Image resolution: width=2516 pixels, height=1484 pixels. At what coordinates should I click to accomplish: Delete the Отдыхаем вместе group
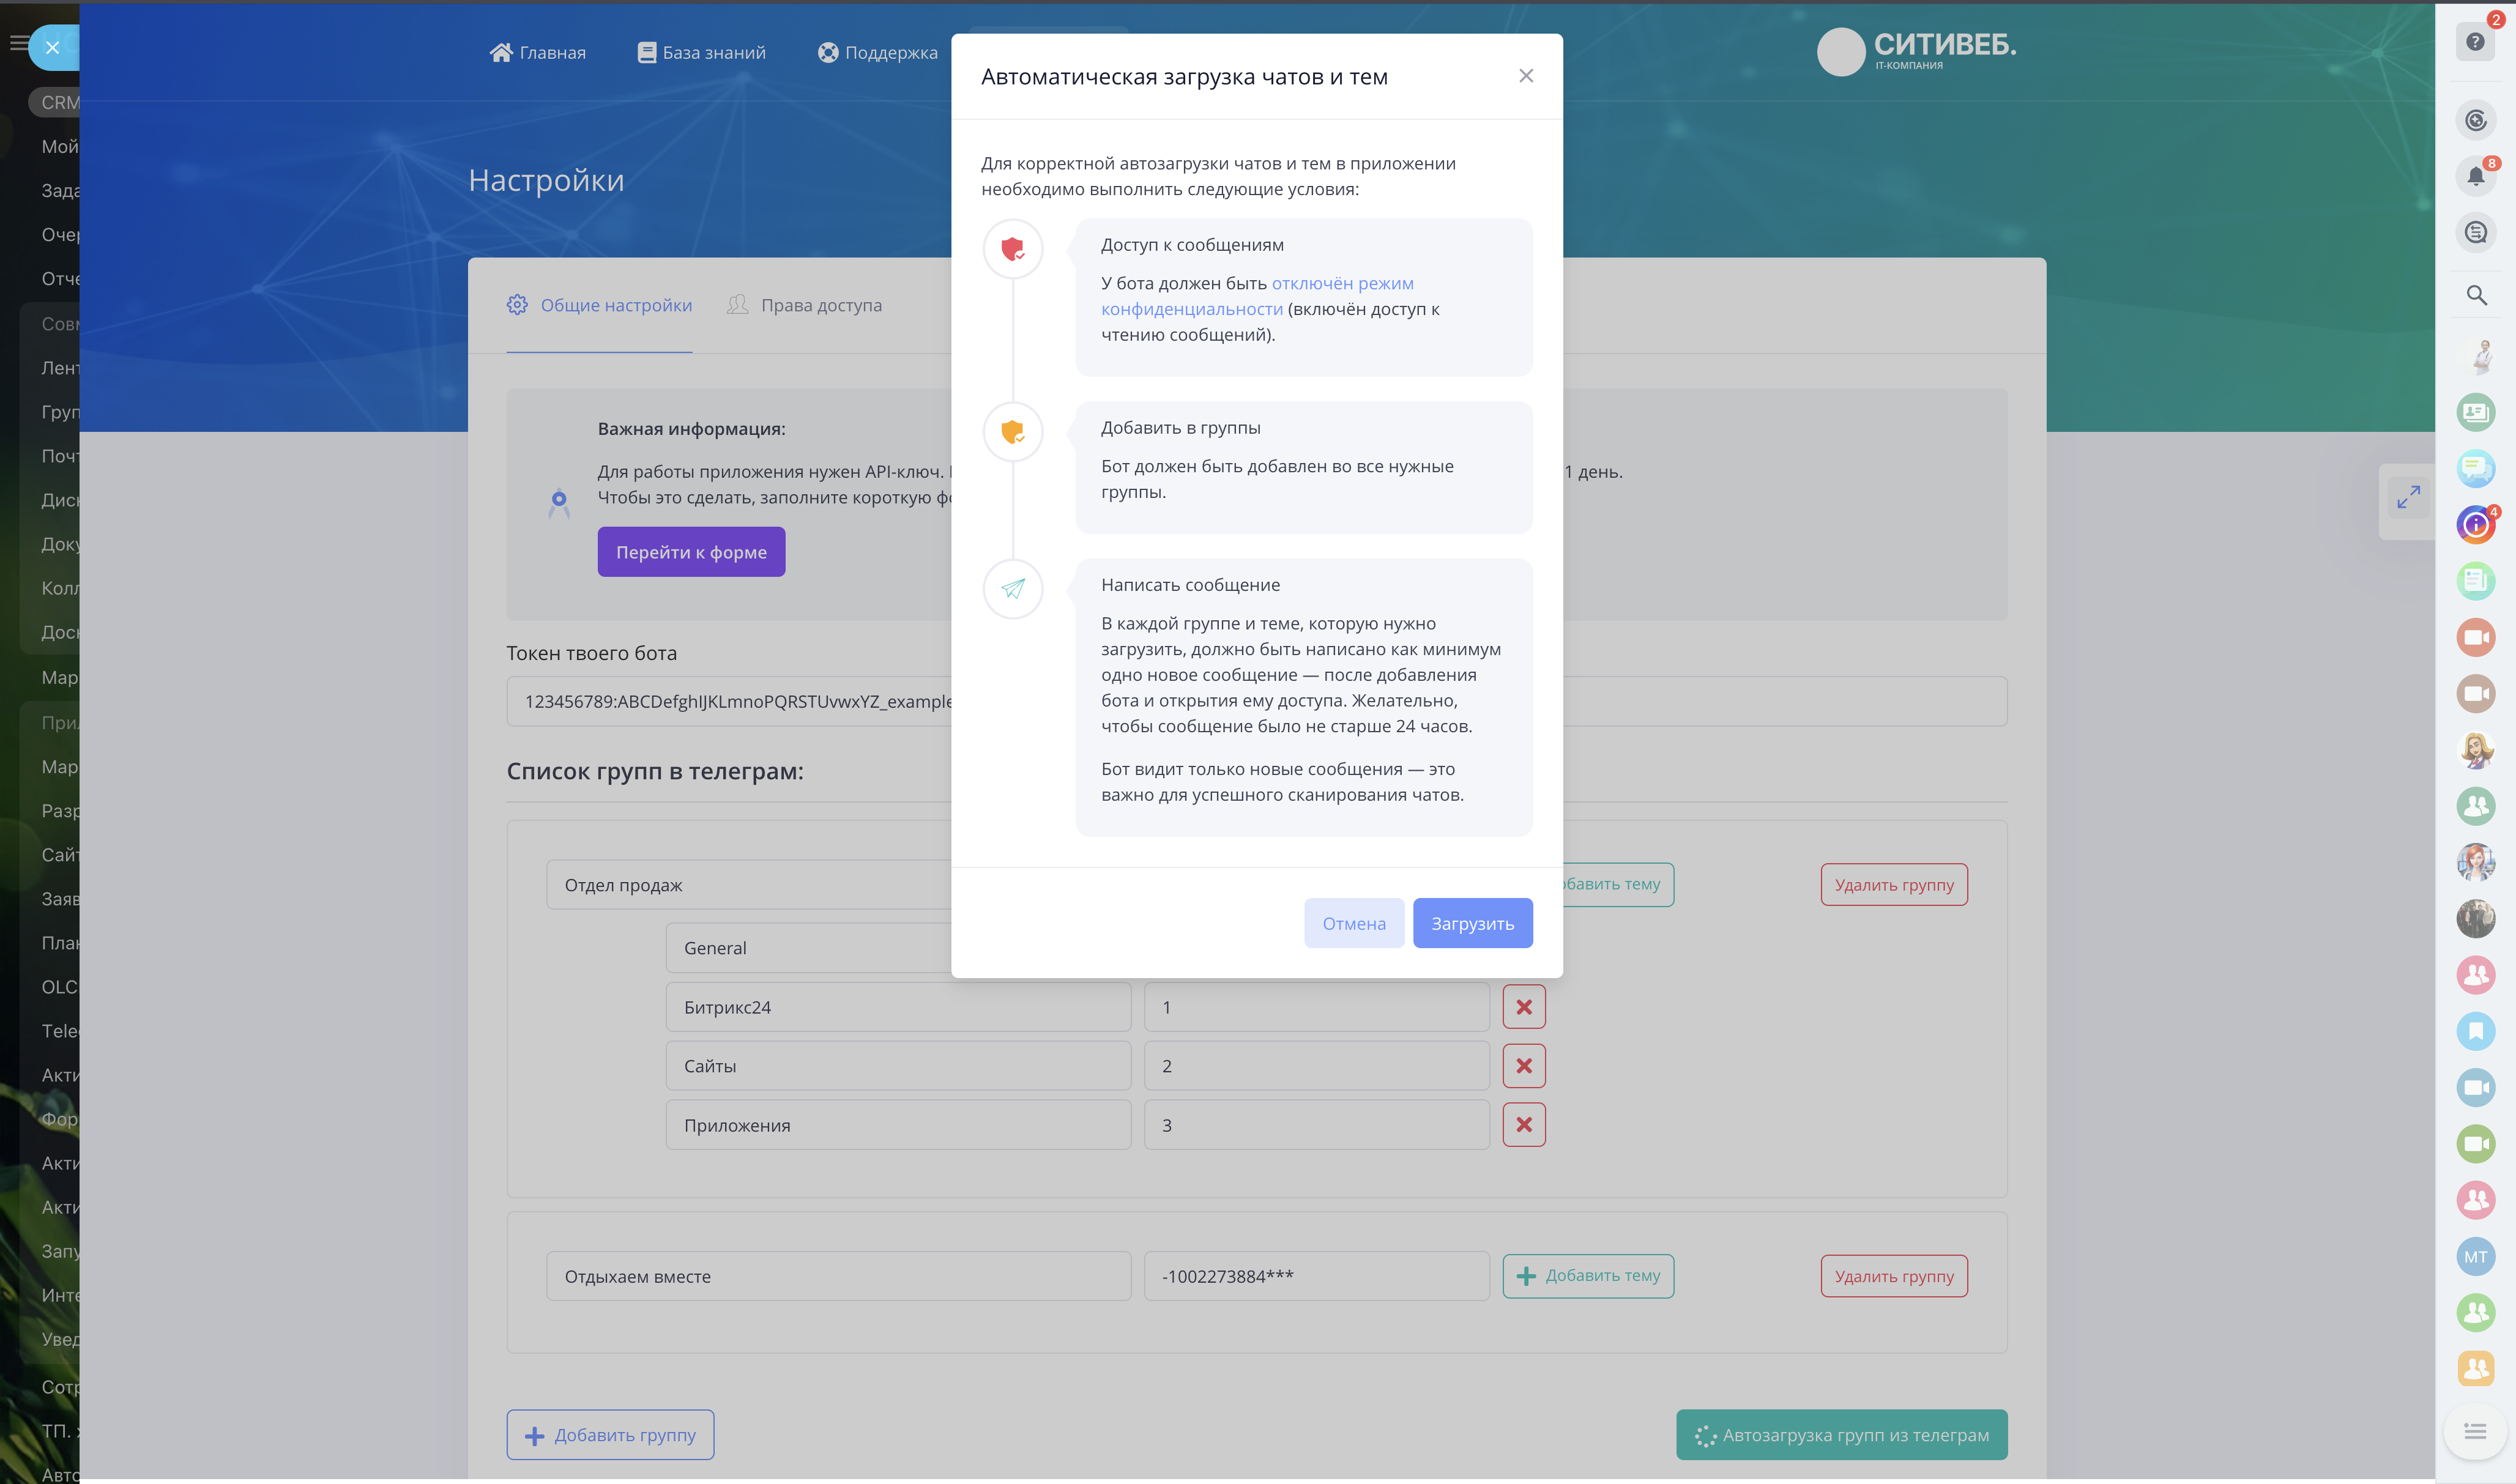point(1893,1276)
